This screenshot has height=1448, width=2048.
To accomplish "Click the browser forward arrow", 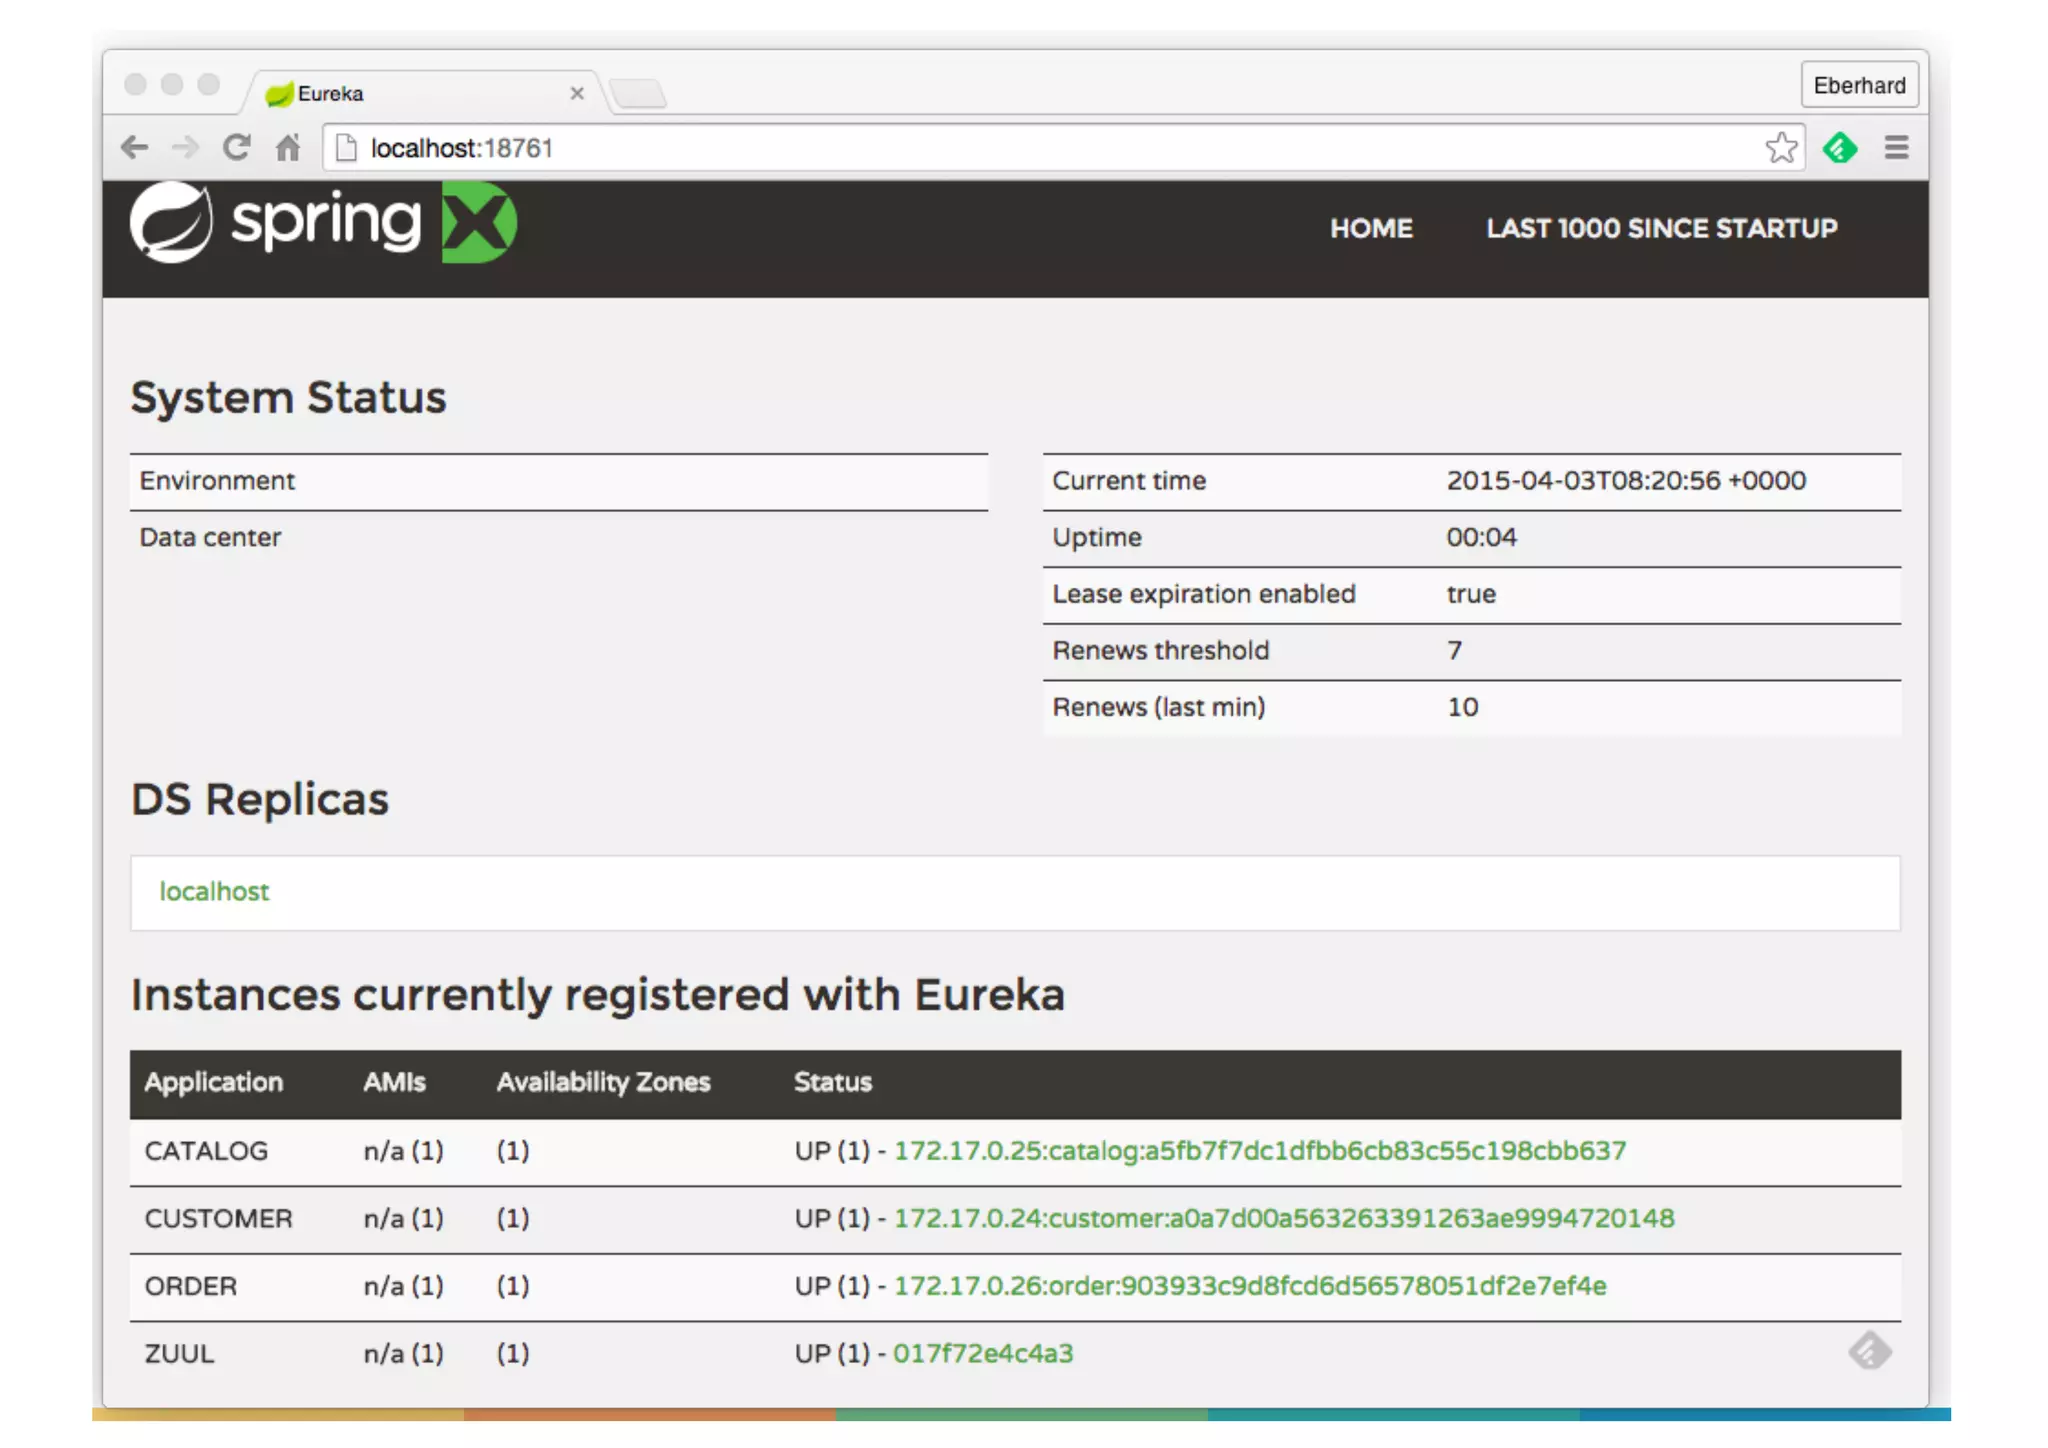I will coord(185,148).
